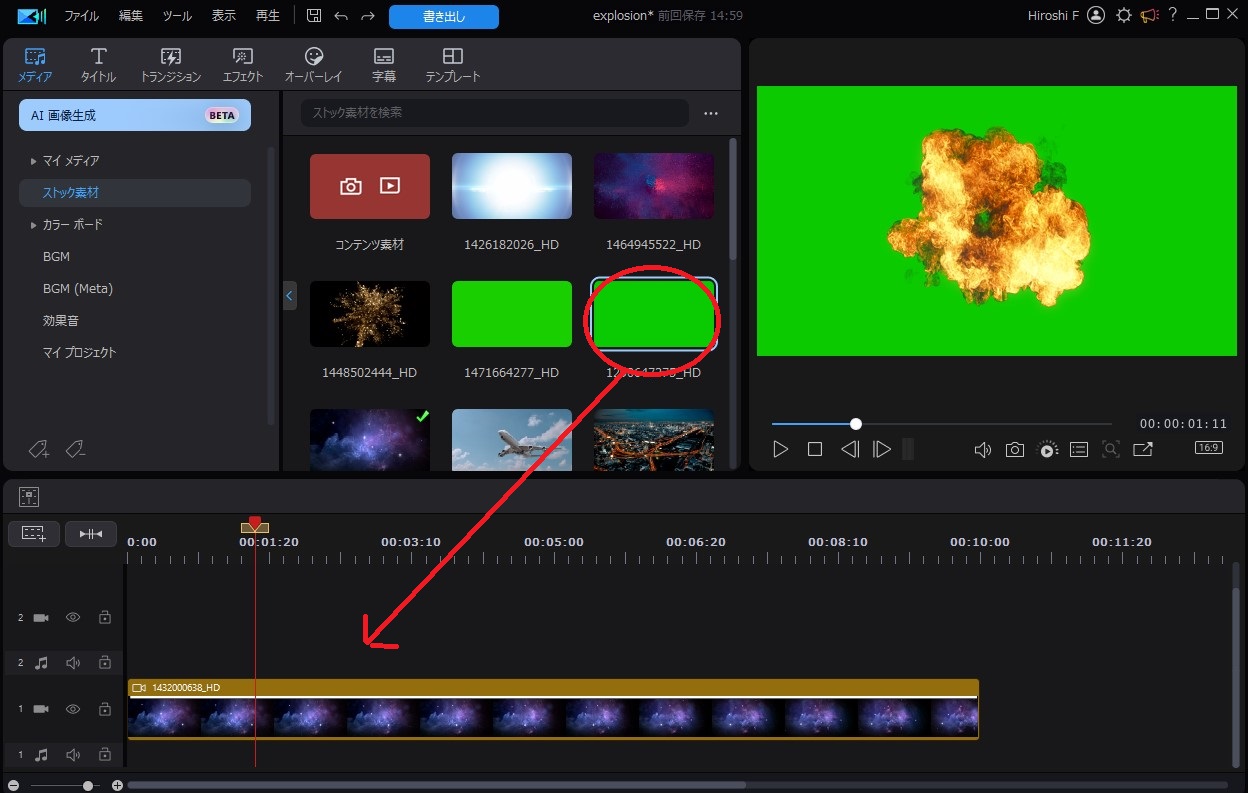Viewport: 1248px width, 793px height.
Task: Click the stop button in preview
Action: 815,450
